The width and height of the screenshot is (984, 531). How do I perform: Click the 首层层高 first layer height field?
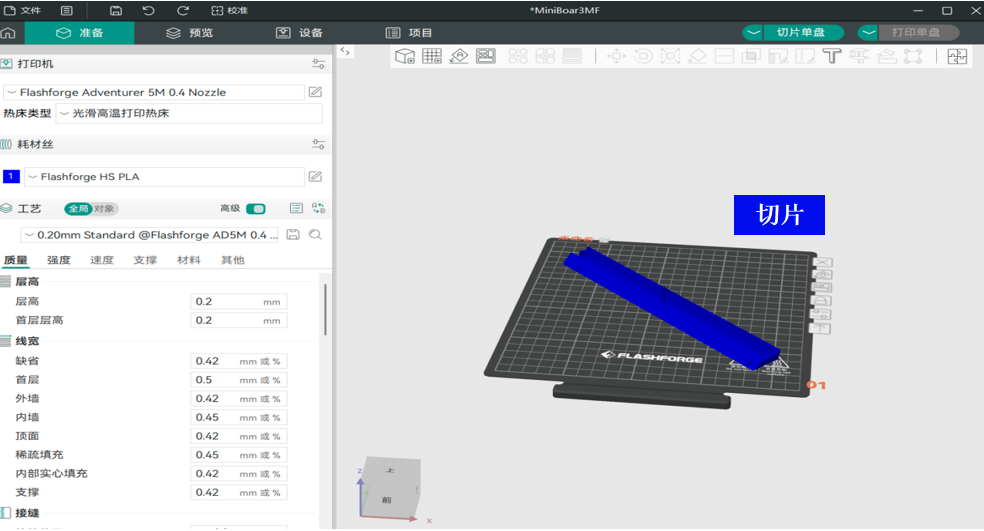click(x=238, y=321)
